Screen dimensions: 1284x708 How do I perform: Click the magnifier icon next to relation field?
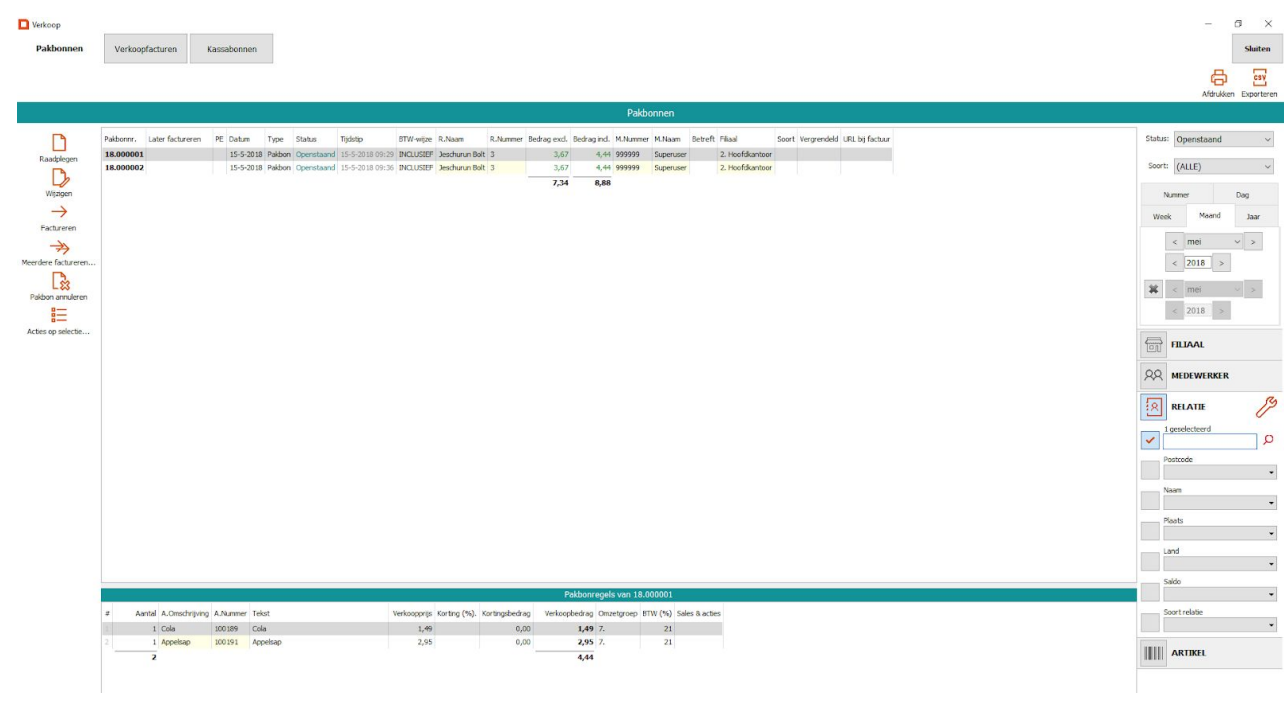[x=1269, y=440]
